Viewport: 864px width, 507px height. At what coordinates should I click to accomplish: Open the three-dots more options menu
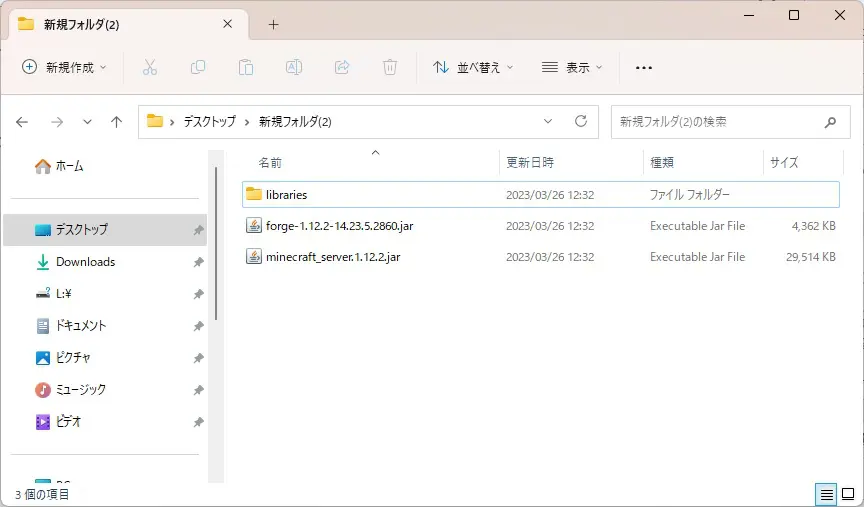click(644, 67)
